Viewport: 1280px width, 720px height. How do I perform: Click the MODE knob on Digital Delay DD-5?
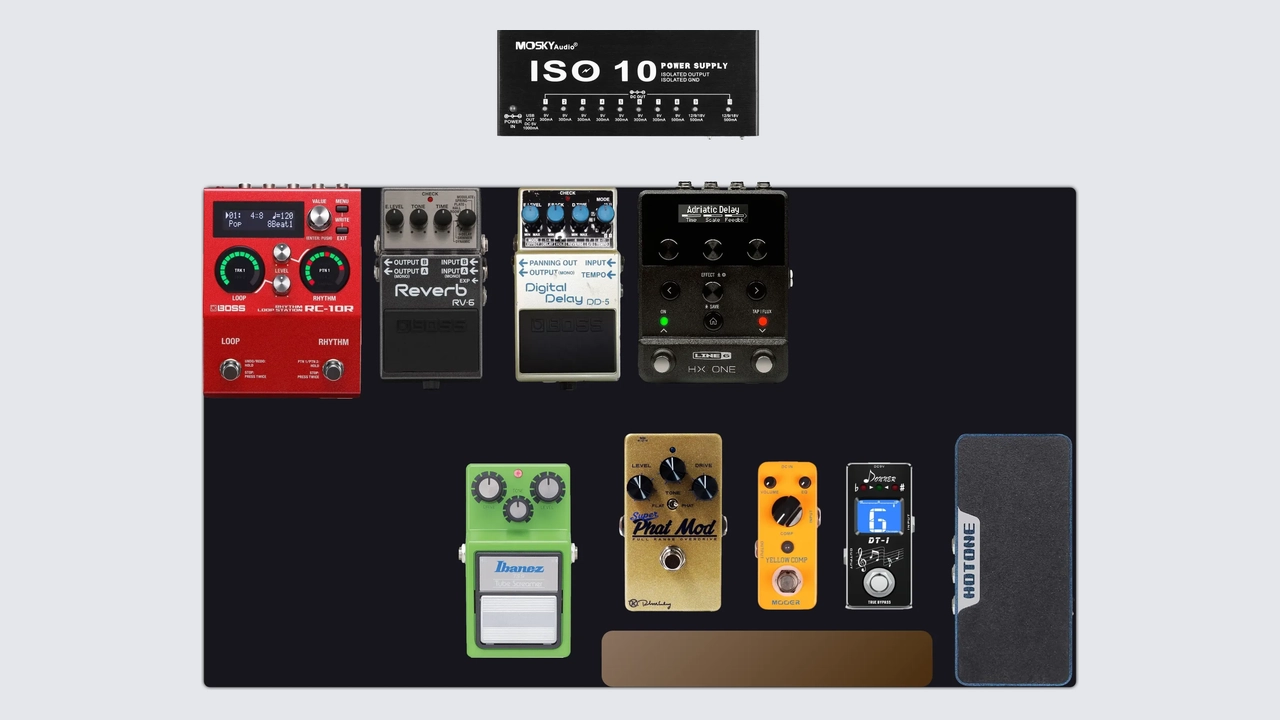pos(605,213)
